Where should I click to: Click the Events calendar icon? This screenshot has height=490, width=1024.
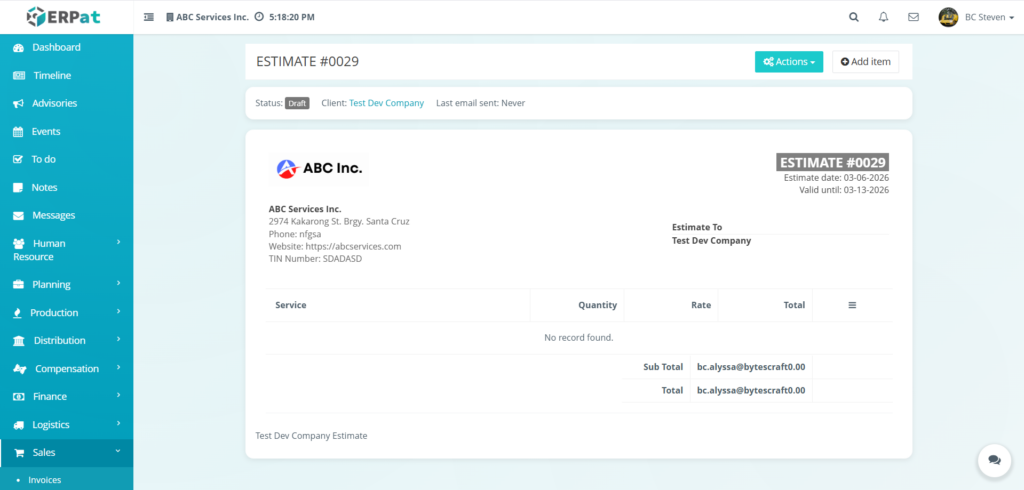tap(18, 132)
